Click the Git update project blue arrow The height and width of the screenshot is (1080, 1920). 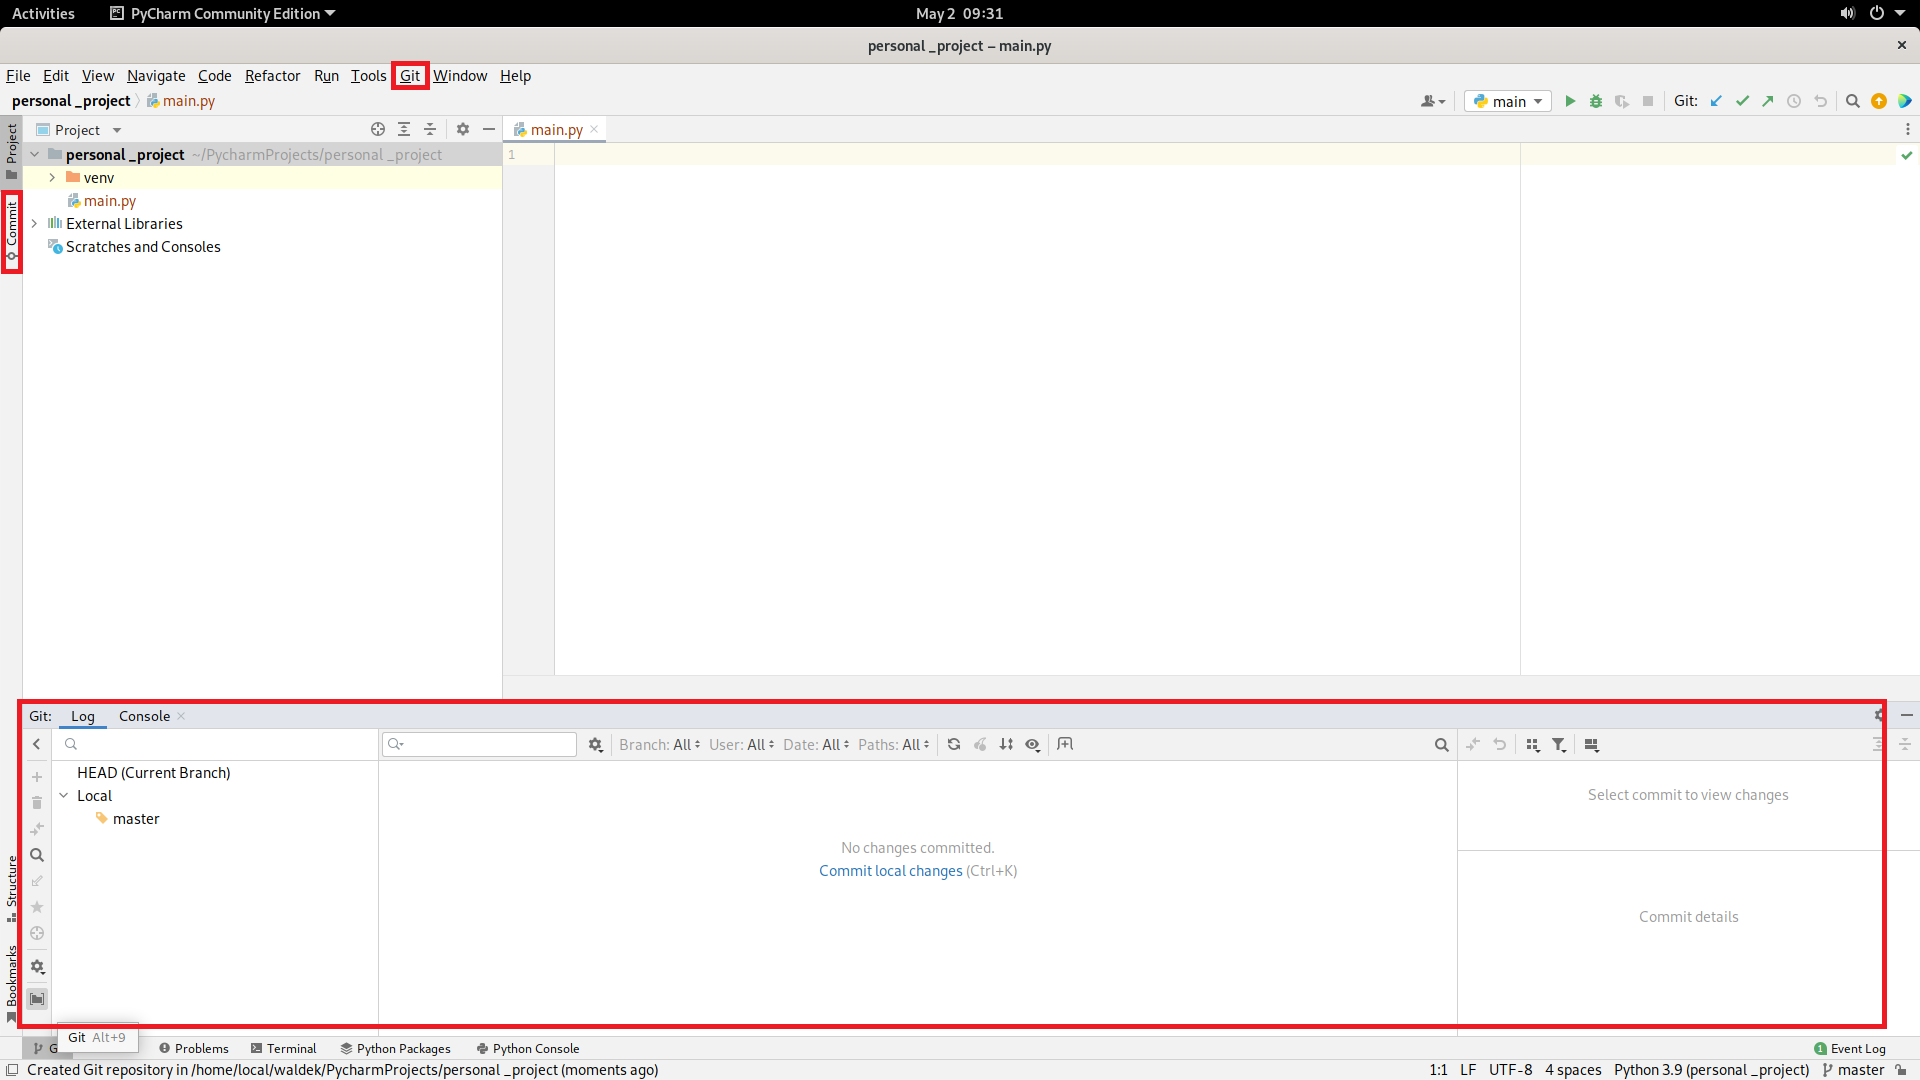click(1716, 101)
